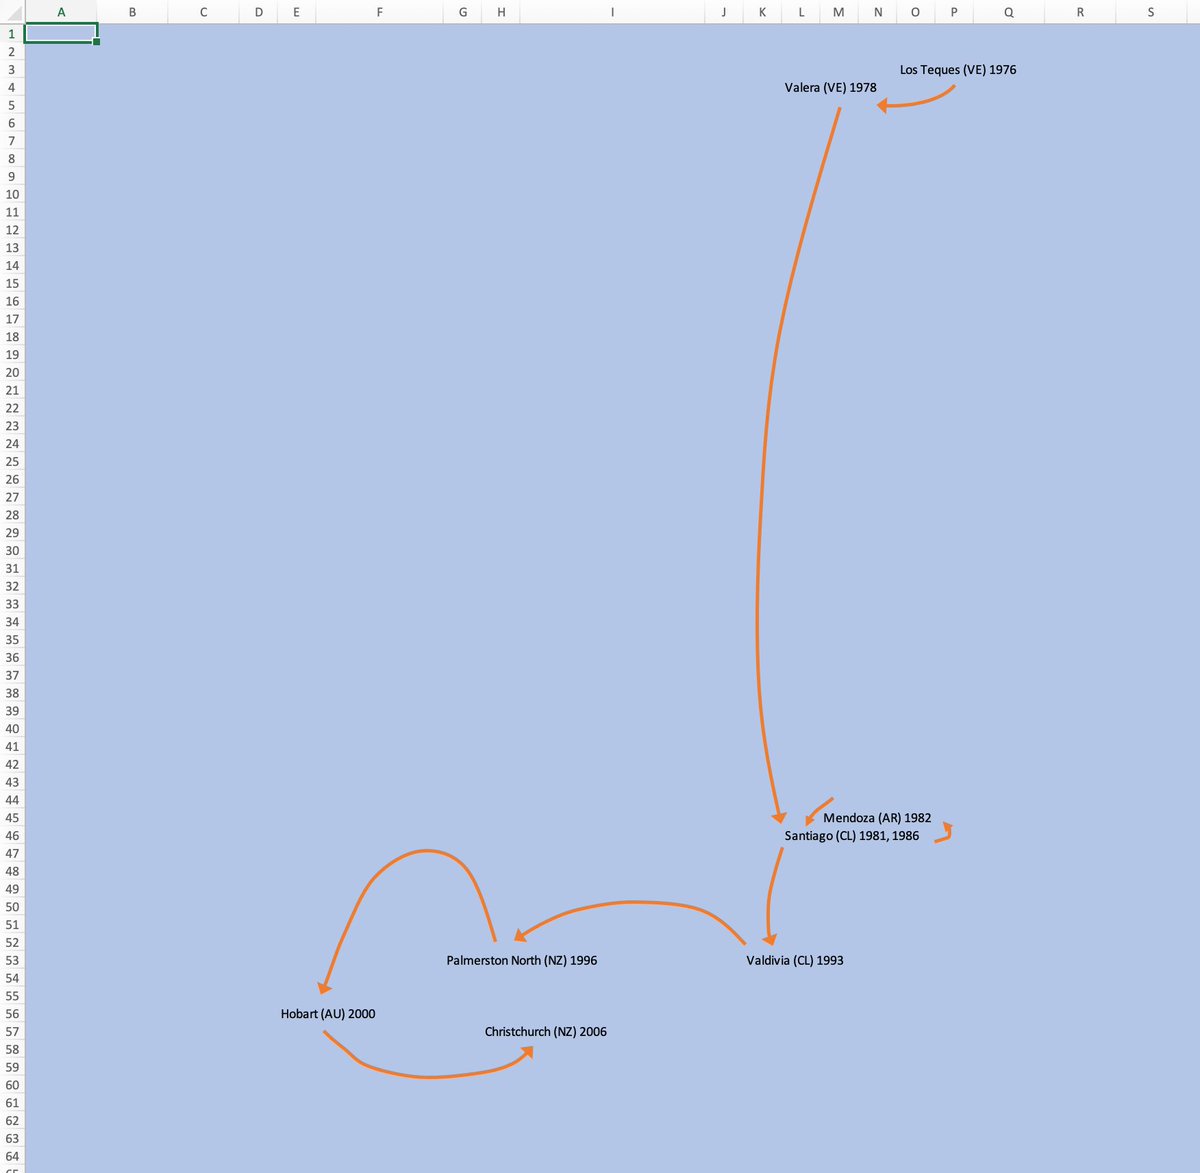Click the active cell A1
Viewport: 1200px width, 1173px height.
[61, 33]
